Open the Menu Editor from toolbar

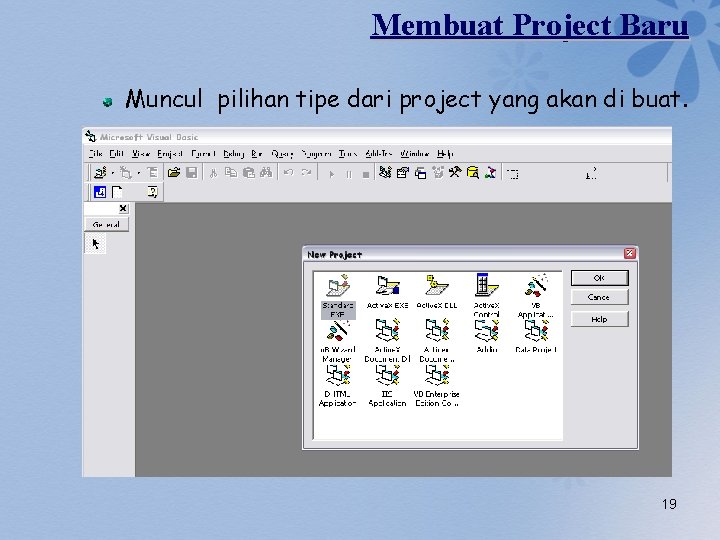tap(152, 173)
